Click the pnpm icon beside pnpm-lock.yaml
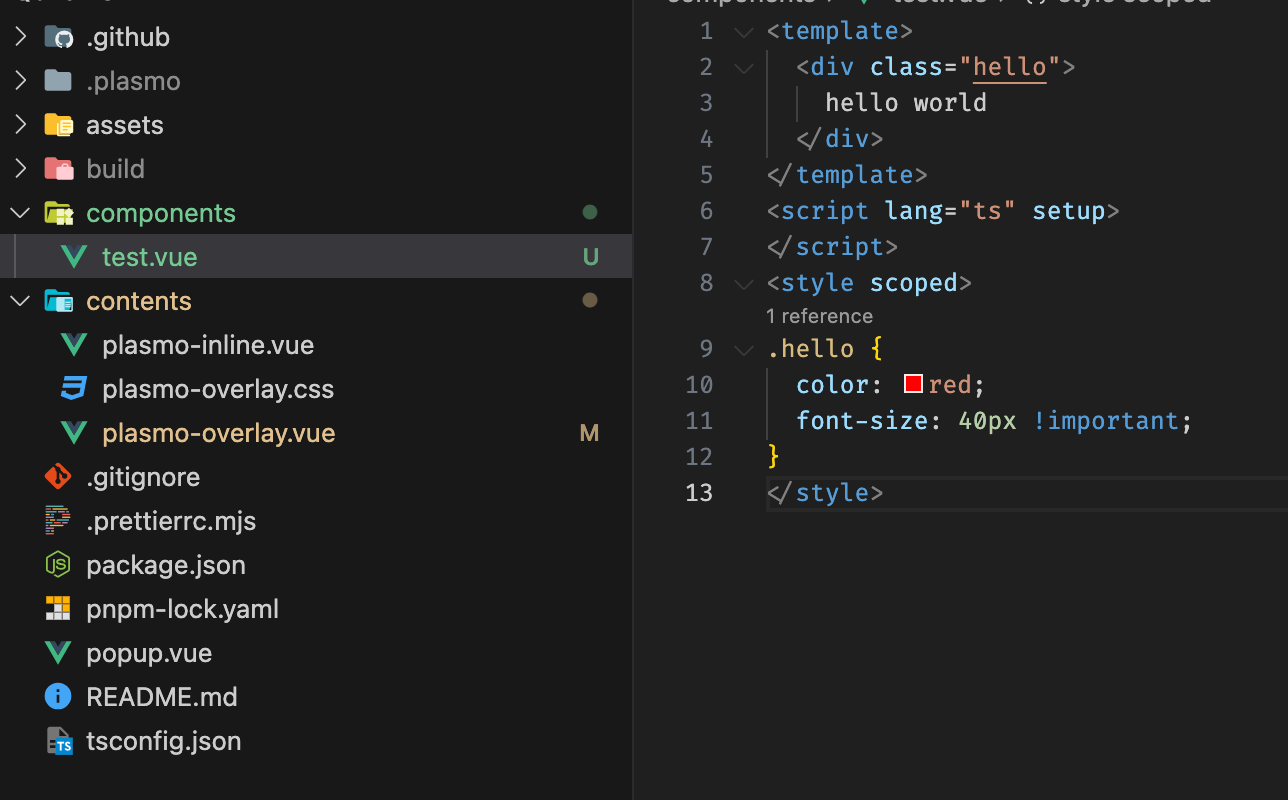This screenshot has width=1288, height=800. pyautogui.click(x=58, y=609)
